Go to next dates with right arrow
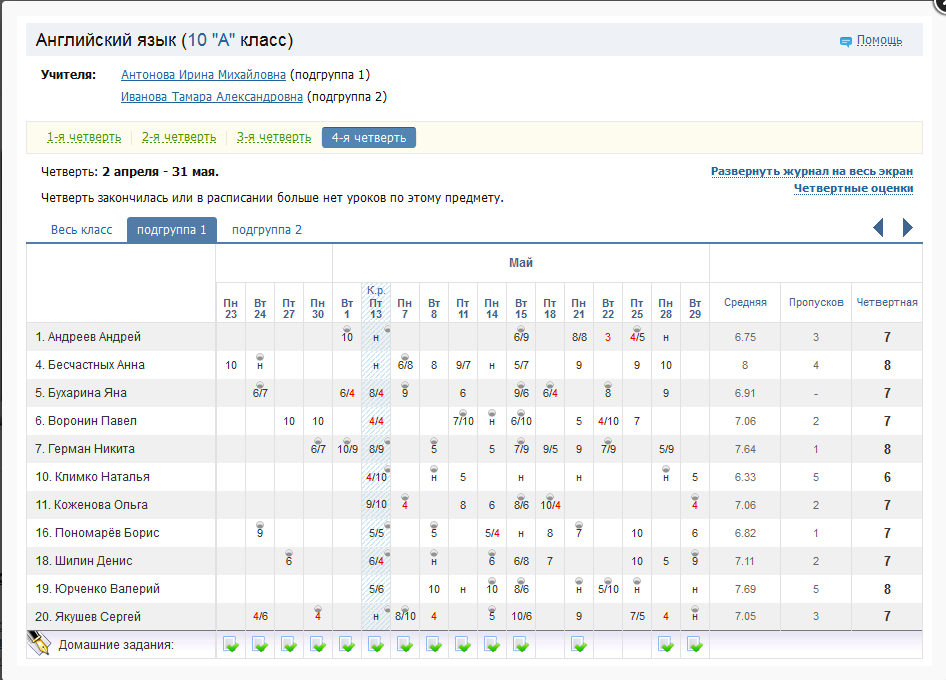The height and width of the screenshot is (680, 946). pos(907,227)
